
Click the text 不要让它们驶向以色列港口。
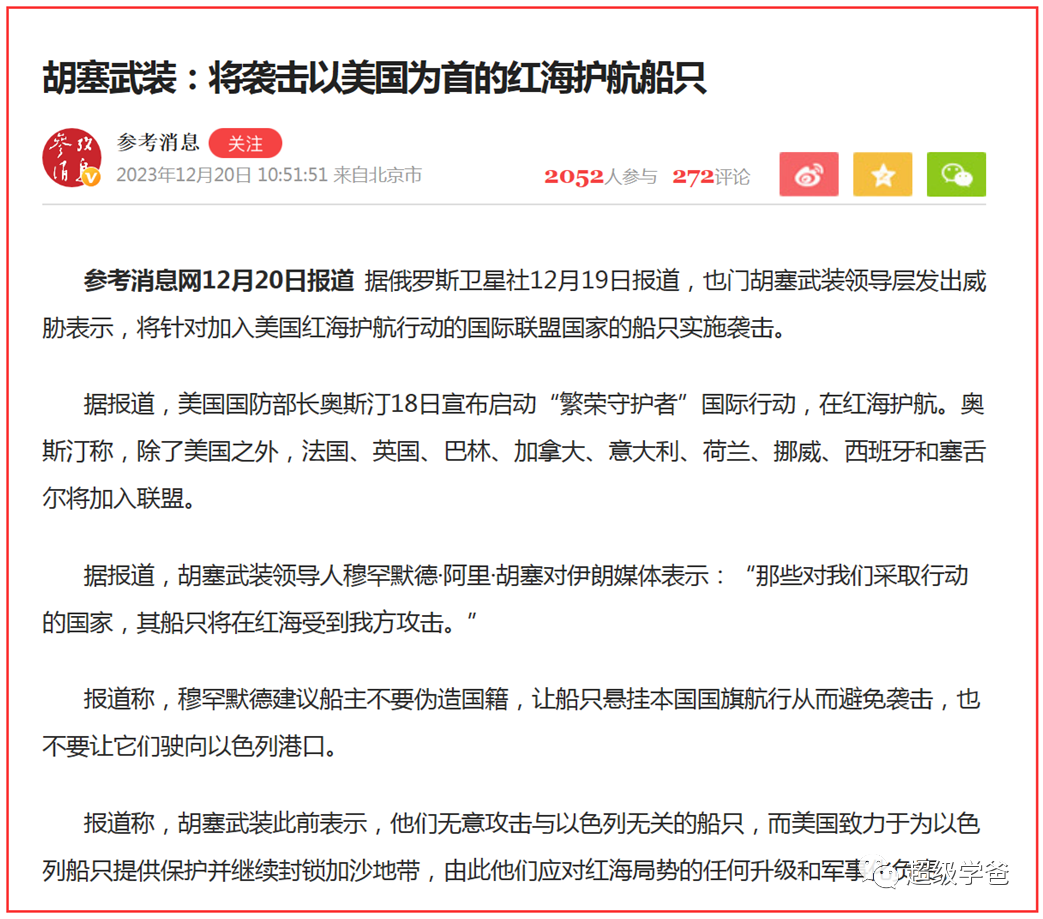[x=191, y=746]
